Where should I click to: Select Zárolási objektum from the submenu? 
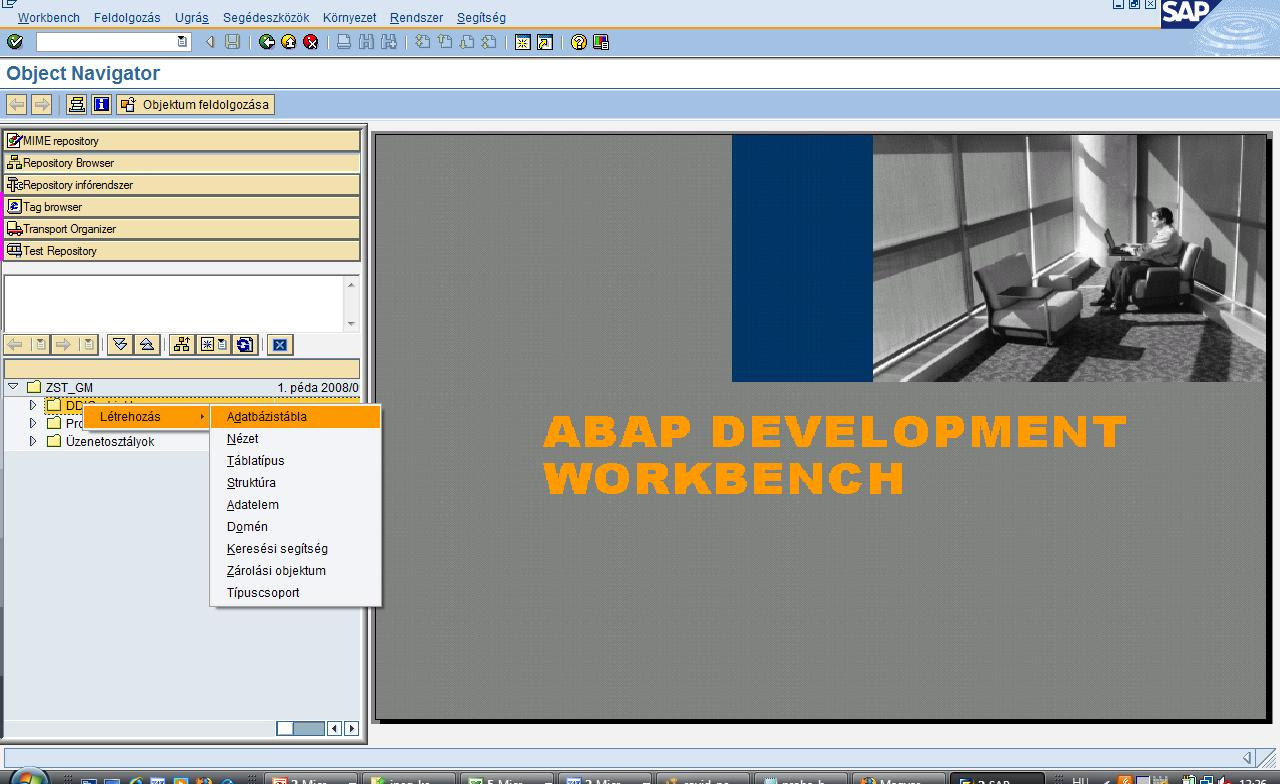pos(295,571)
